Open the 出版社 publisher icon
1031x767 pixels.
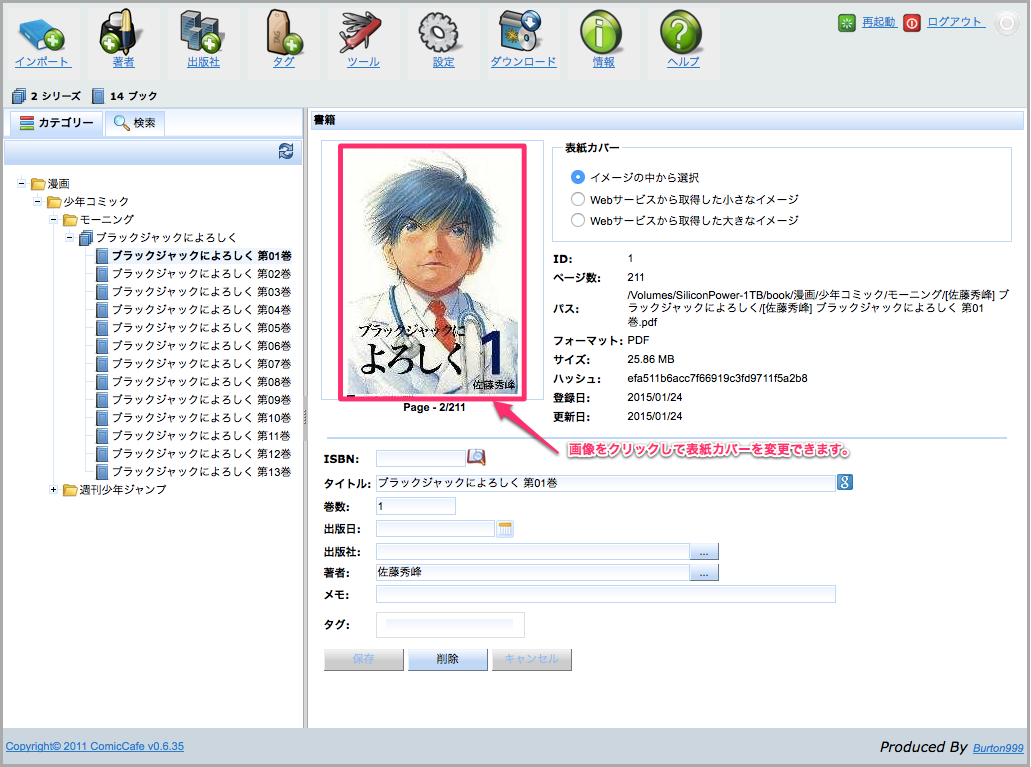tap(201, 32)
